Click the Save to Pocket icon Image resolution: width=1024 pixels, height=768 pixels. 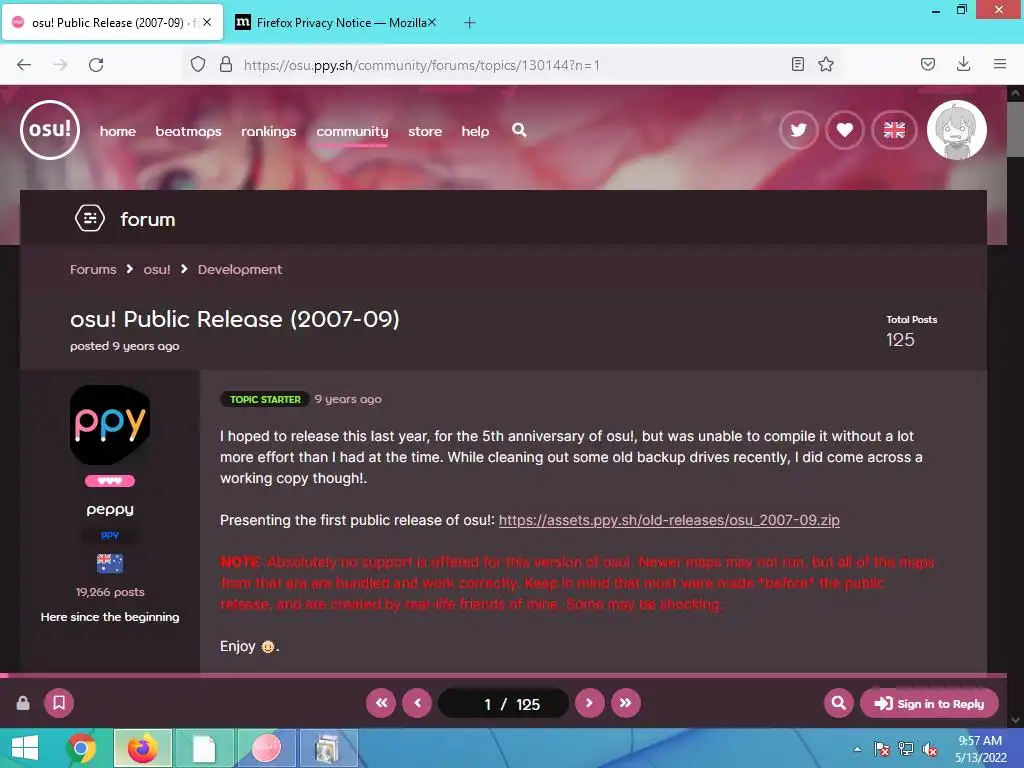click(x=928, y=64)
